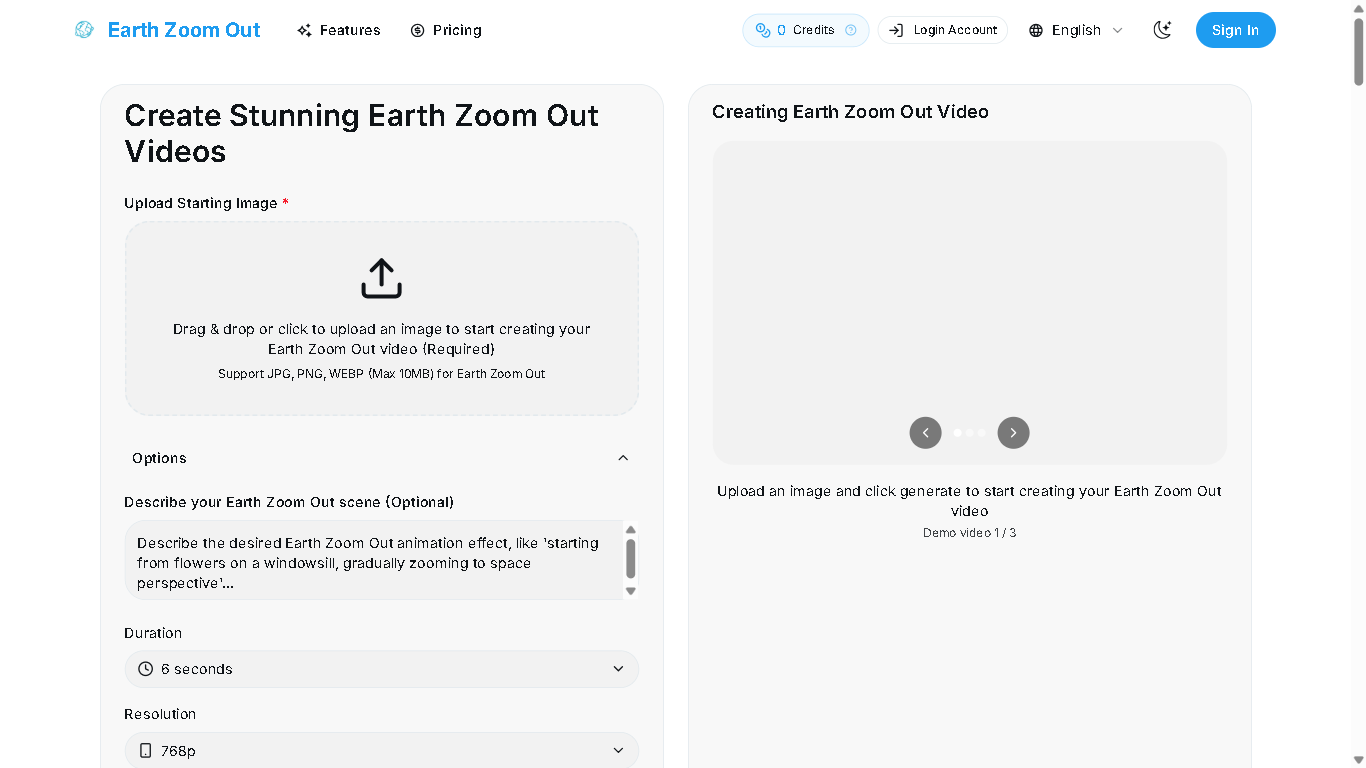Click the globe language icon
Screen dimensions: 1366x768
1036,30
